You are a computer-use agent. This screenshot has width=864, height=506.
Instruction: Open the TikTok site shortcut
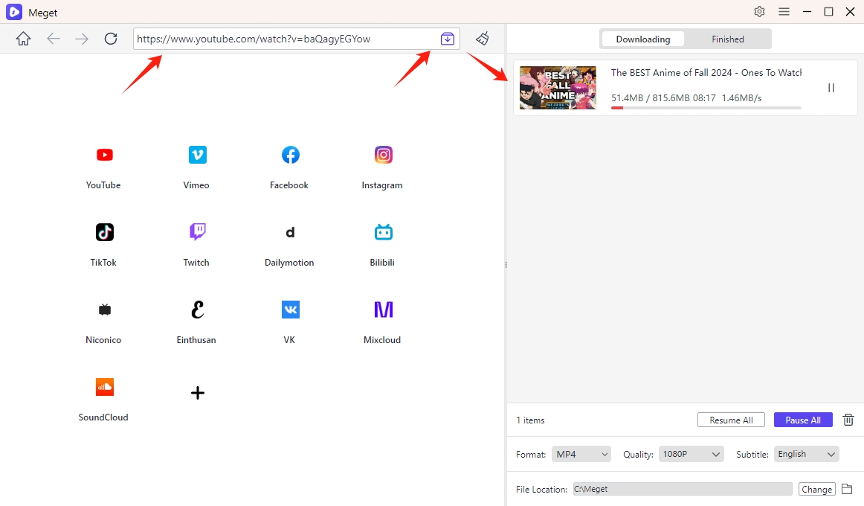point(104,232)
